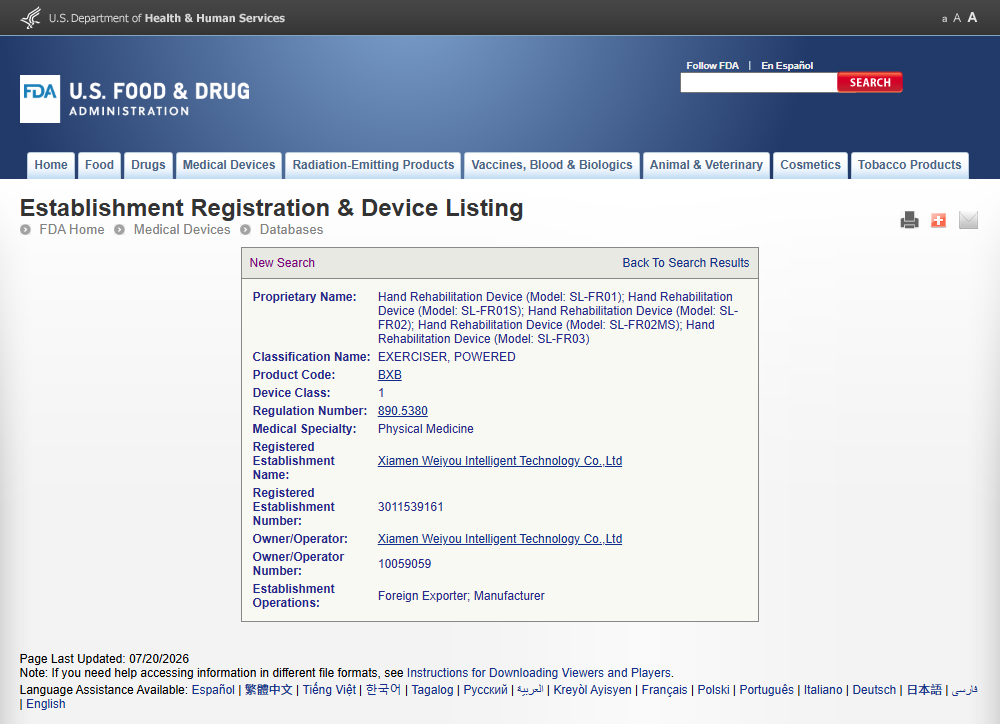Viewport: 1000px width, 724px height.
Task: Select the smallest text size 'a'
Action: [945, 19]
